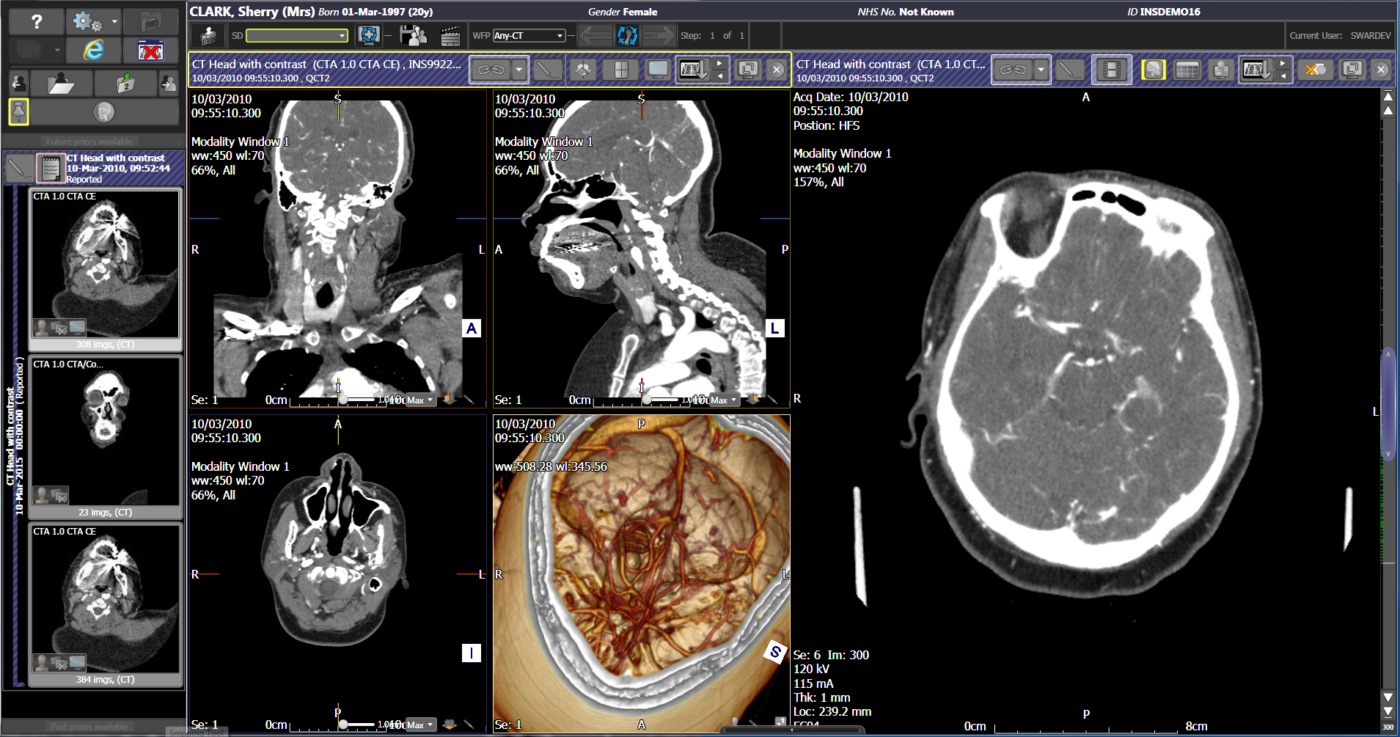Launch the Internet Explorer icon
Viewport: 1400px width, 737px height.
pos(92,49)
